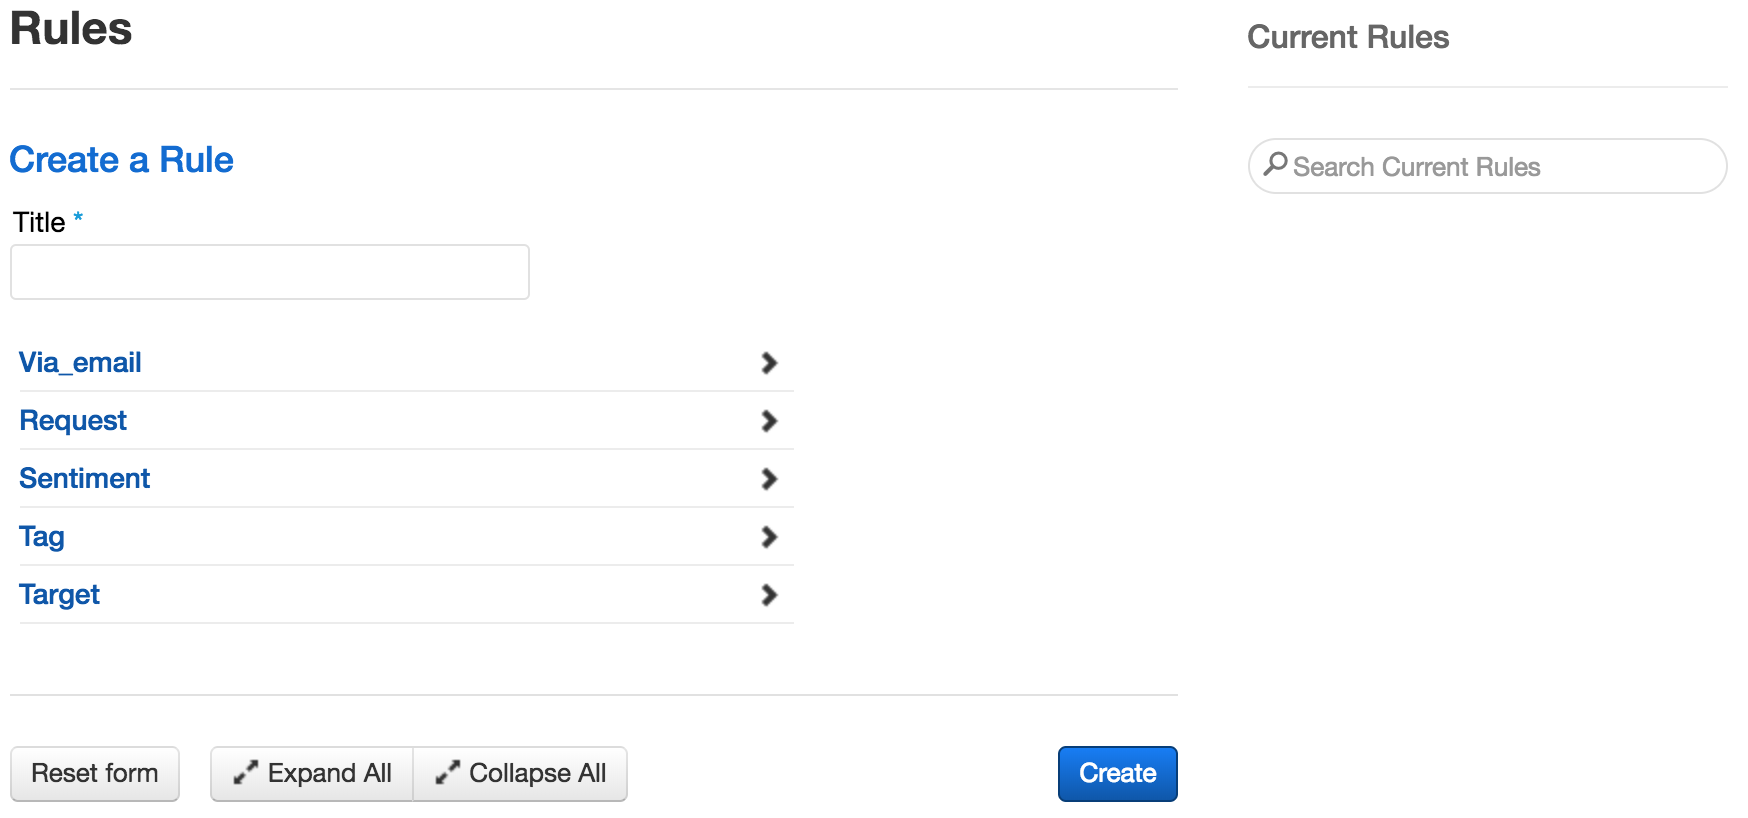Click the Expand All button
The height and width of the screenshot is (818, 1748).
(x=312, y=773)
